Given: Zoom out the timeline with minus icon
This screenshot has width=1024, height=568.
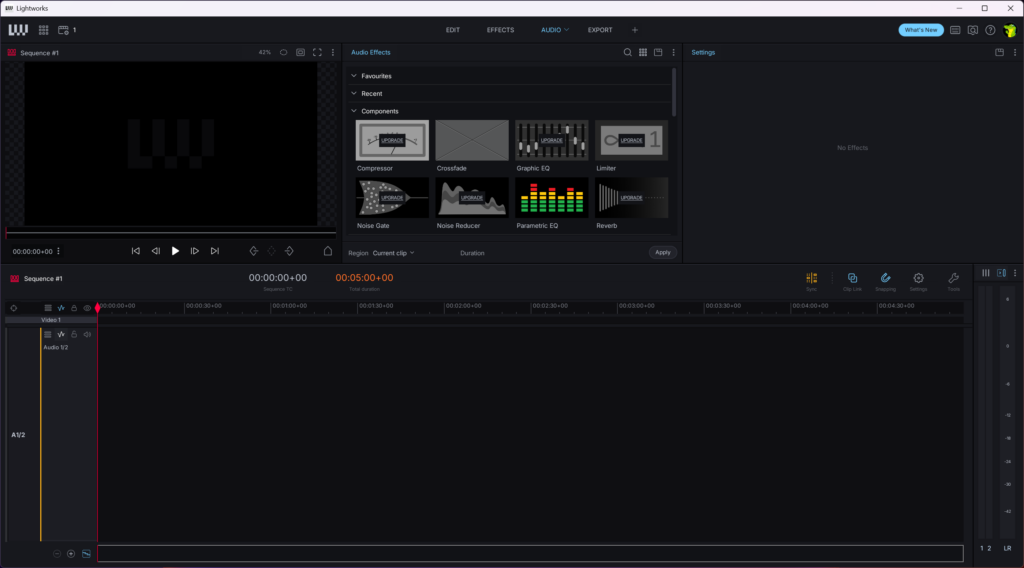Looking at the screenshot, I should (x=57, y=554).
